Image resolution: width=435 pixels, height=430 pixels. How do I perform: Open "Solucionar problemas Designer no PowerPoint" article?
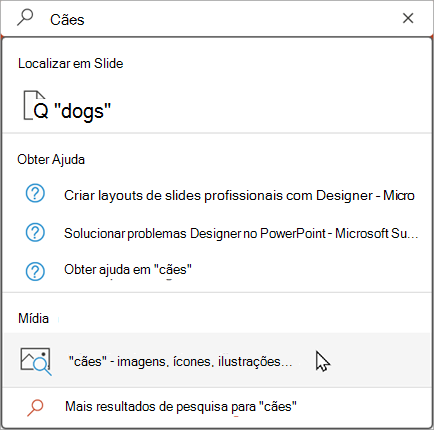click(217, 233)
